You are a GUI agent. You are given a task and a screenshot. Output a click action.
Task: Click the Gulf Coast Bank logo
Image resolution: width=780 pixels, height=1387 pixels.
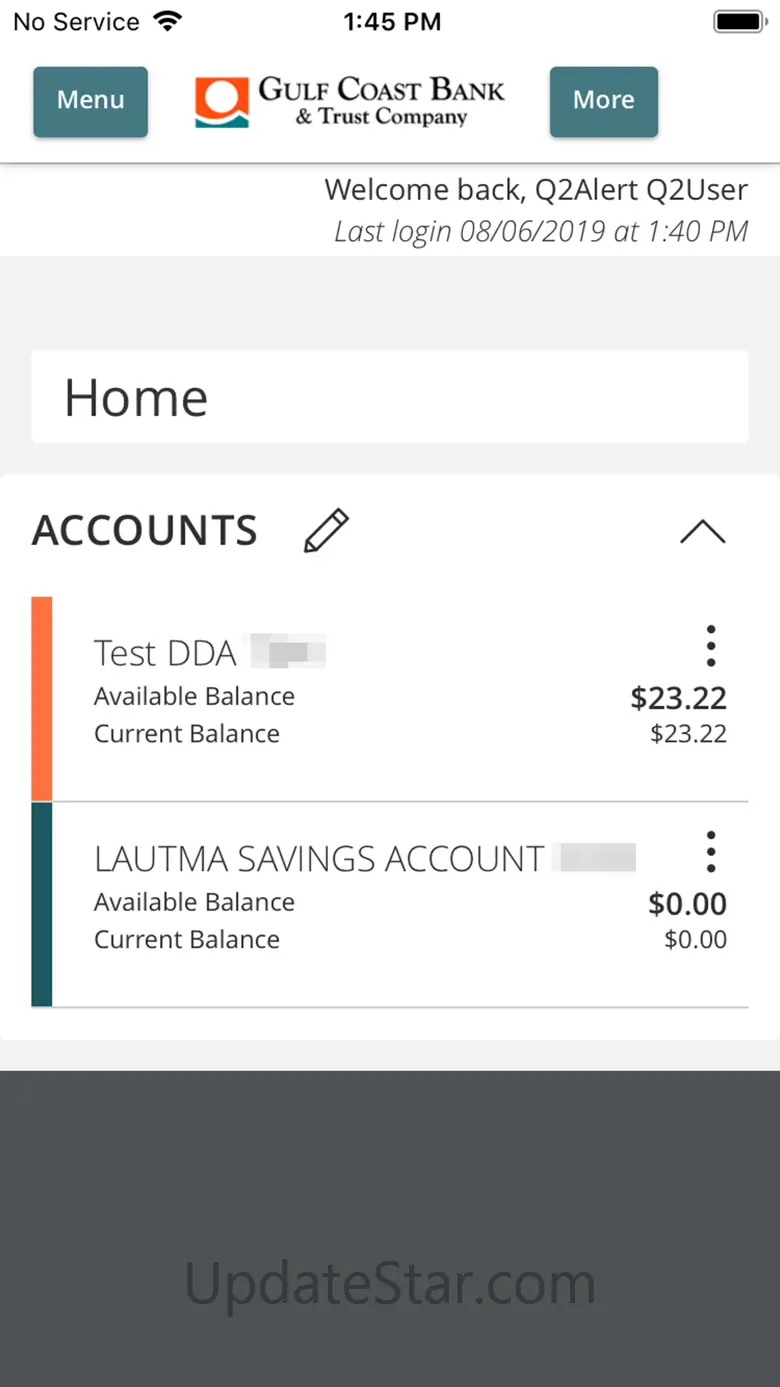click(x=350, y=102)
